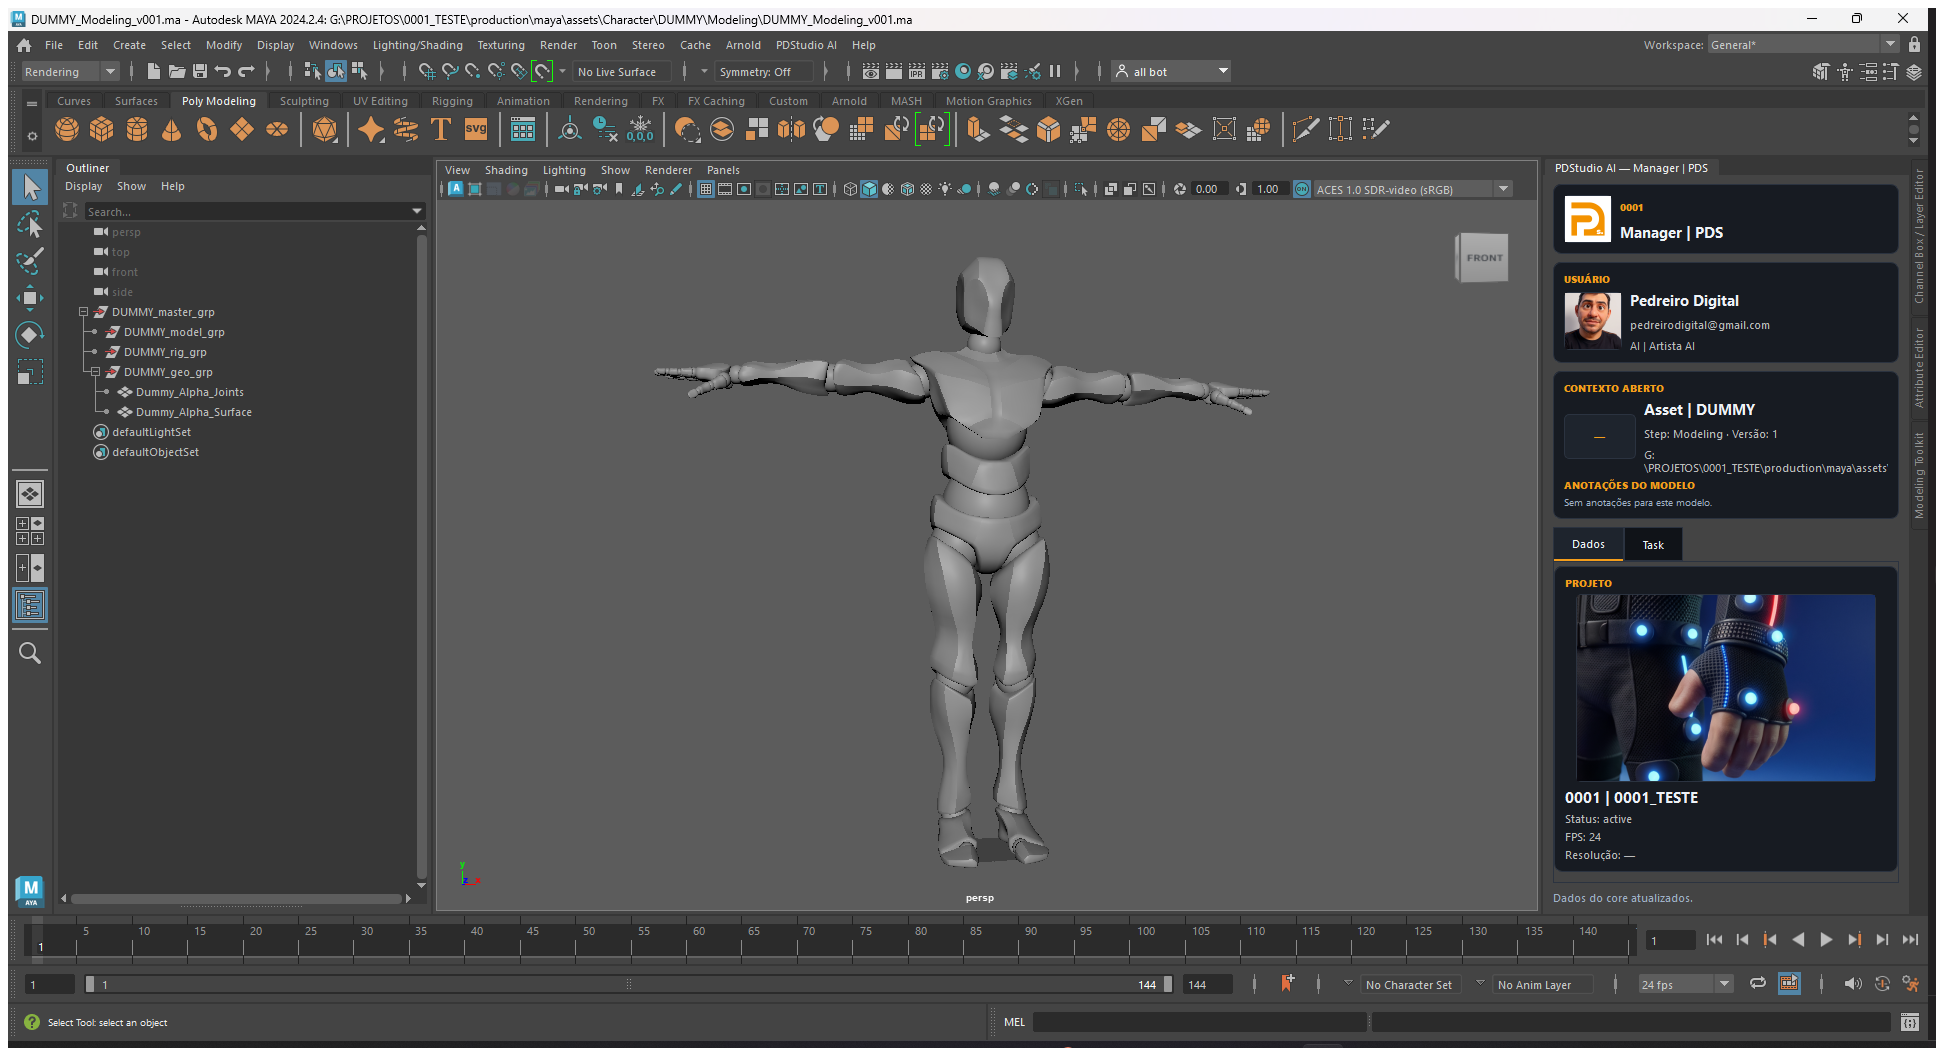The width and height of the screenshot is (1936, 1048).
Task: Toggle the audio mute speaker icon
Action: pyautogui.click(x=1852, y=984)
